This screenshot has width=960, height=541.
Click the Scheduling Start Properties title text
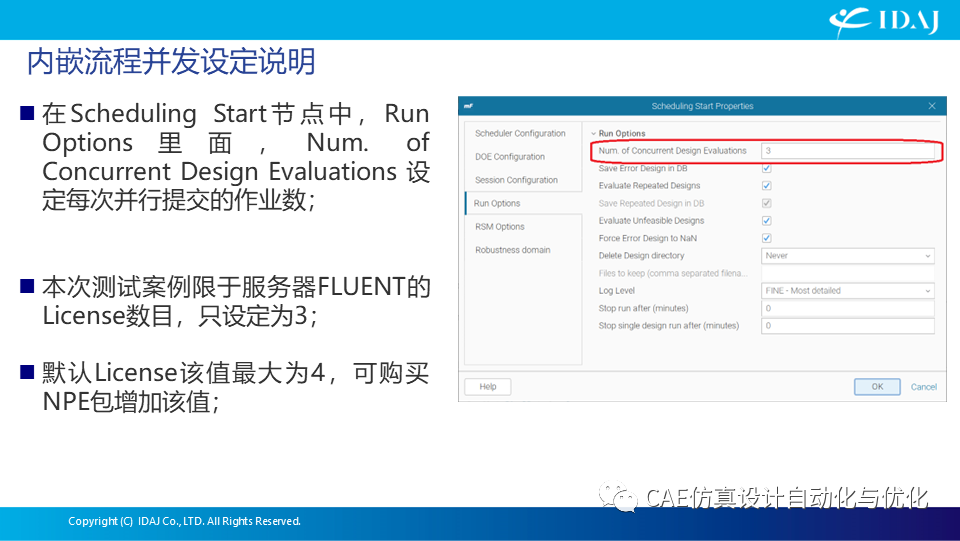702,106
